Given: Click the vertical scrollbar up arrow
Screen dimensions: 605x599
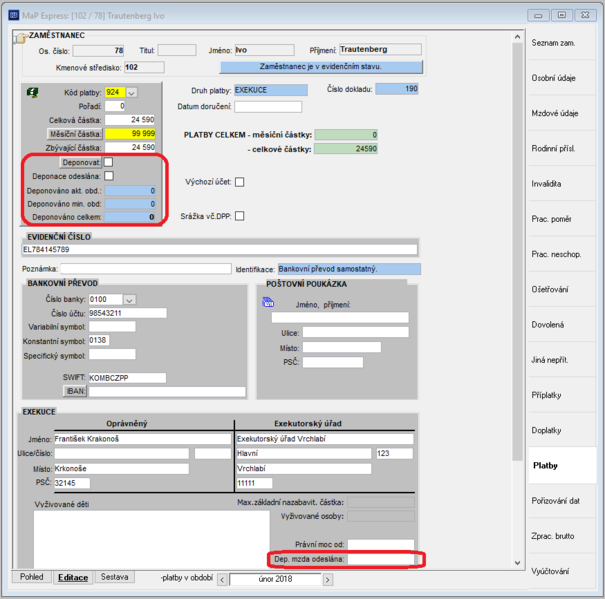Looking at the screenshot, I should click(x=517, y=37).
